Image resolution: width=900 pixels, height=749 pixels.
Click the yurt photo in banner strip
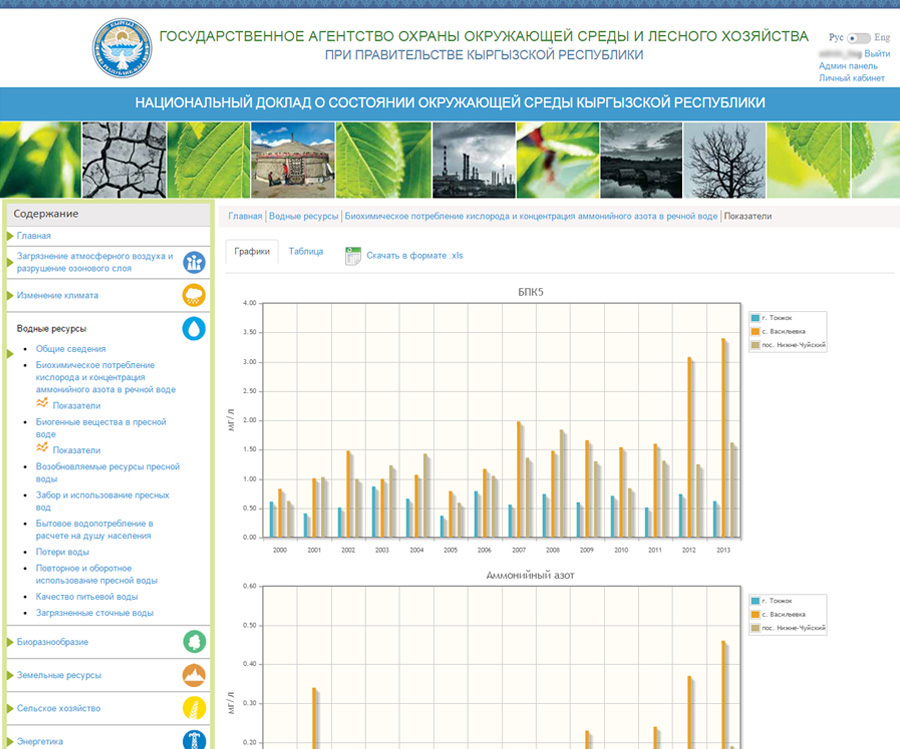pos(293,160)
